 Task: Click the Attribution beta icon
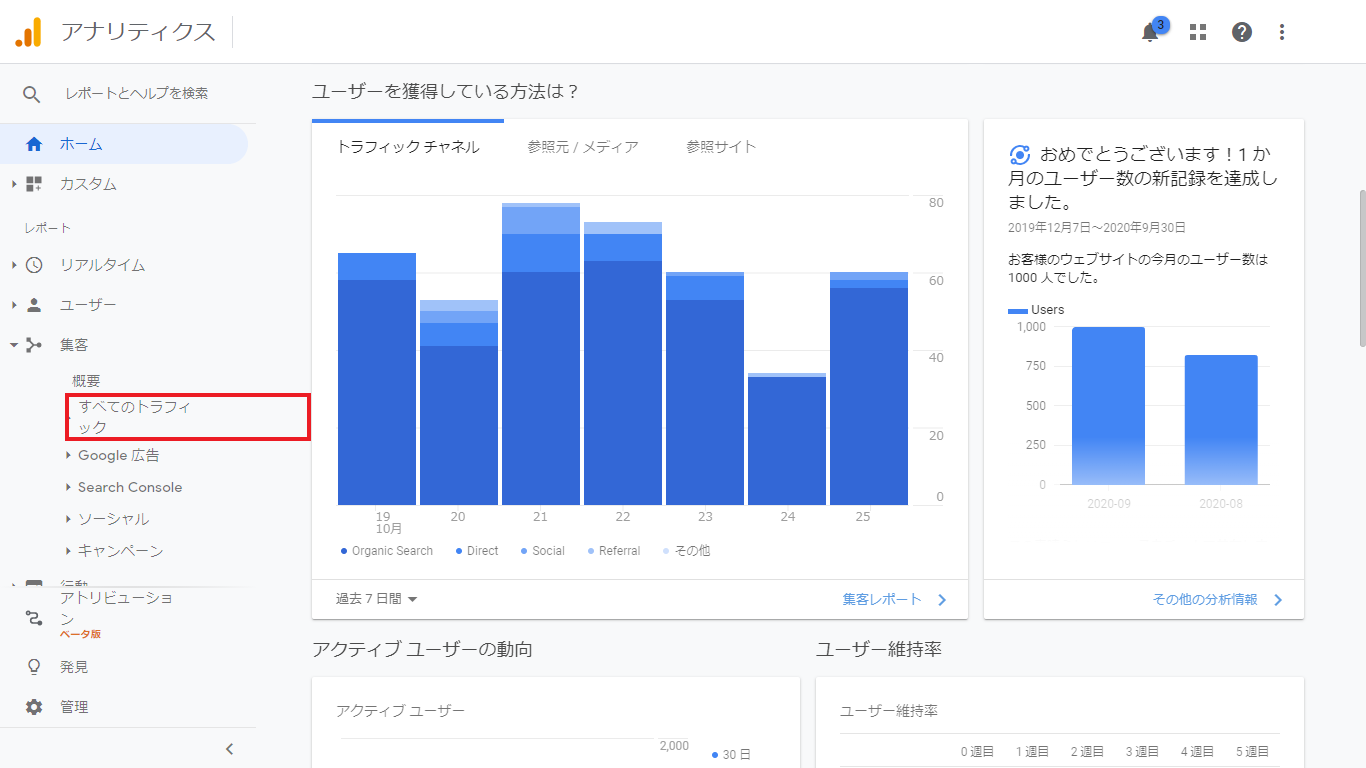(34, 617)
